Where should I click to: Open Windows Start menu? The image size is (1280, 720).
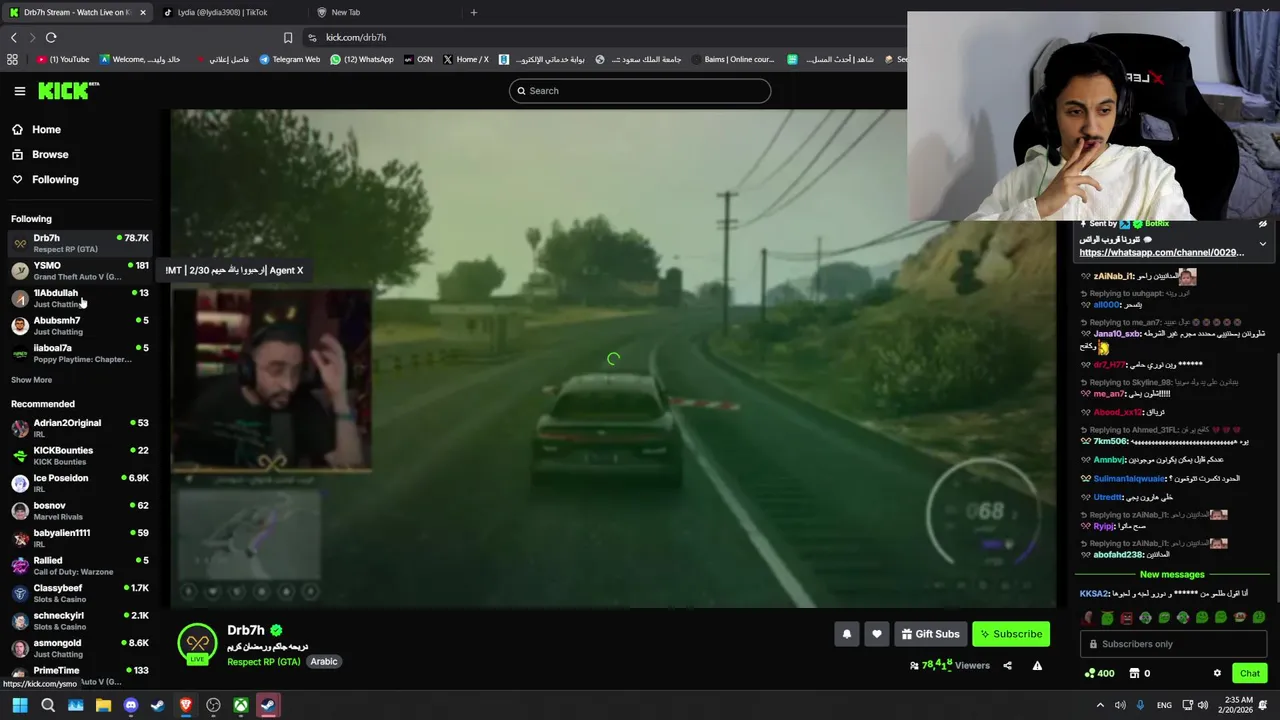coord(19,706)
